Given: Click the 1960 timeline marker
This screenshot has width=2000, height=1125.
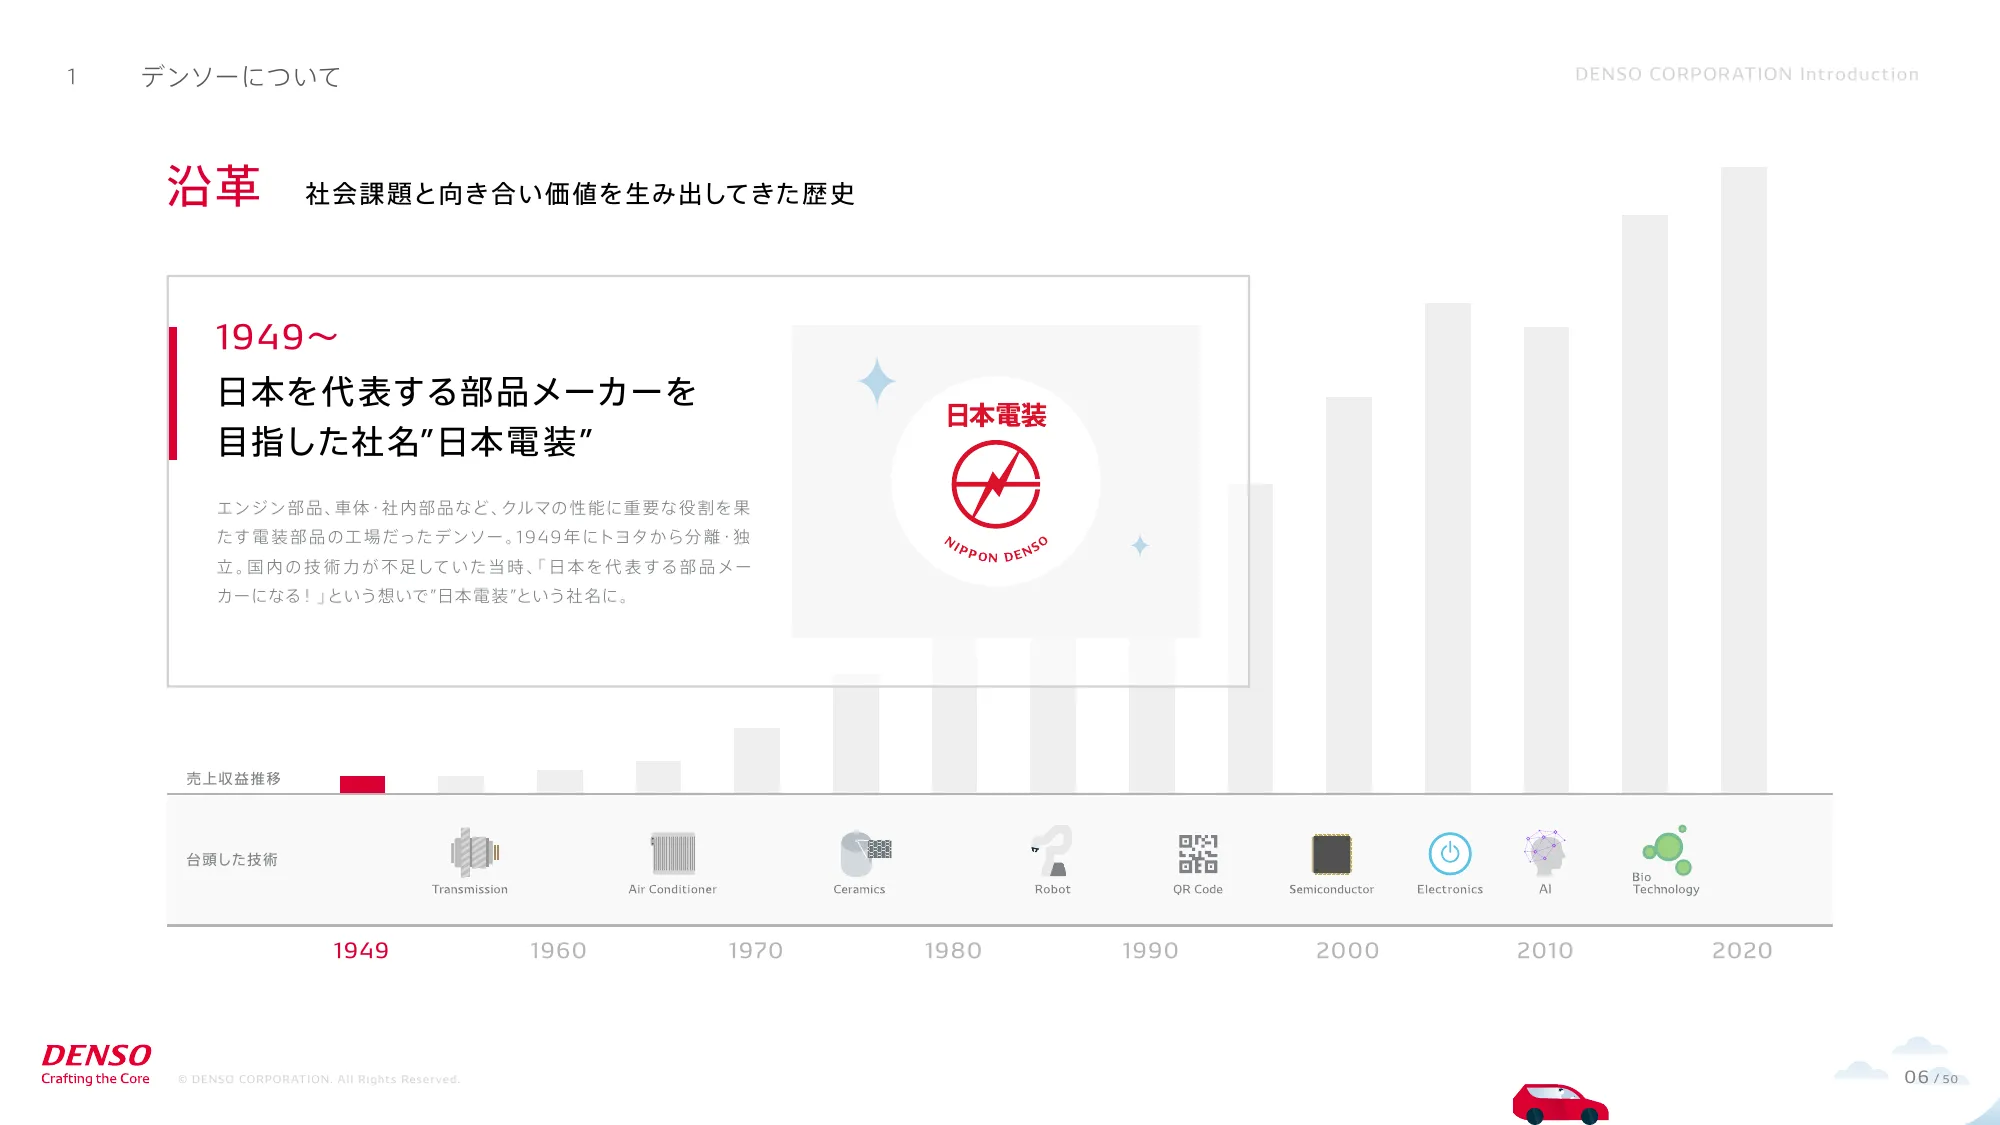Looking at the screenshot, I should click(x=558, y=949).
